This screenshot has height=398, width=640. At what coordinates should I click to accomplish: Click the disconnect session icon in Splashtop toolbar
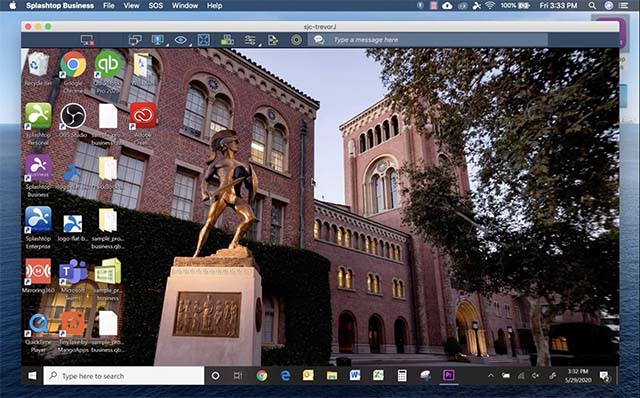tap(87, 40)
